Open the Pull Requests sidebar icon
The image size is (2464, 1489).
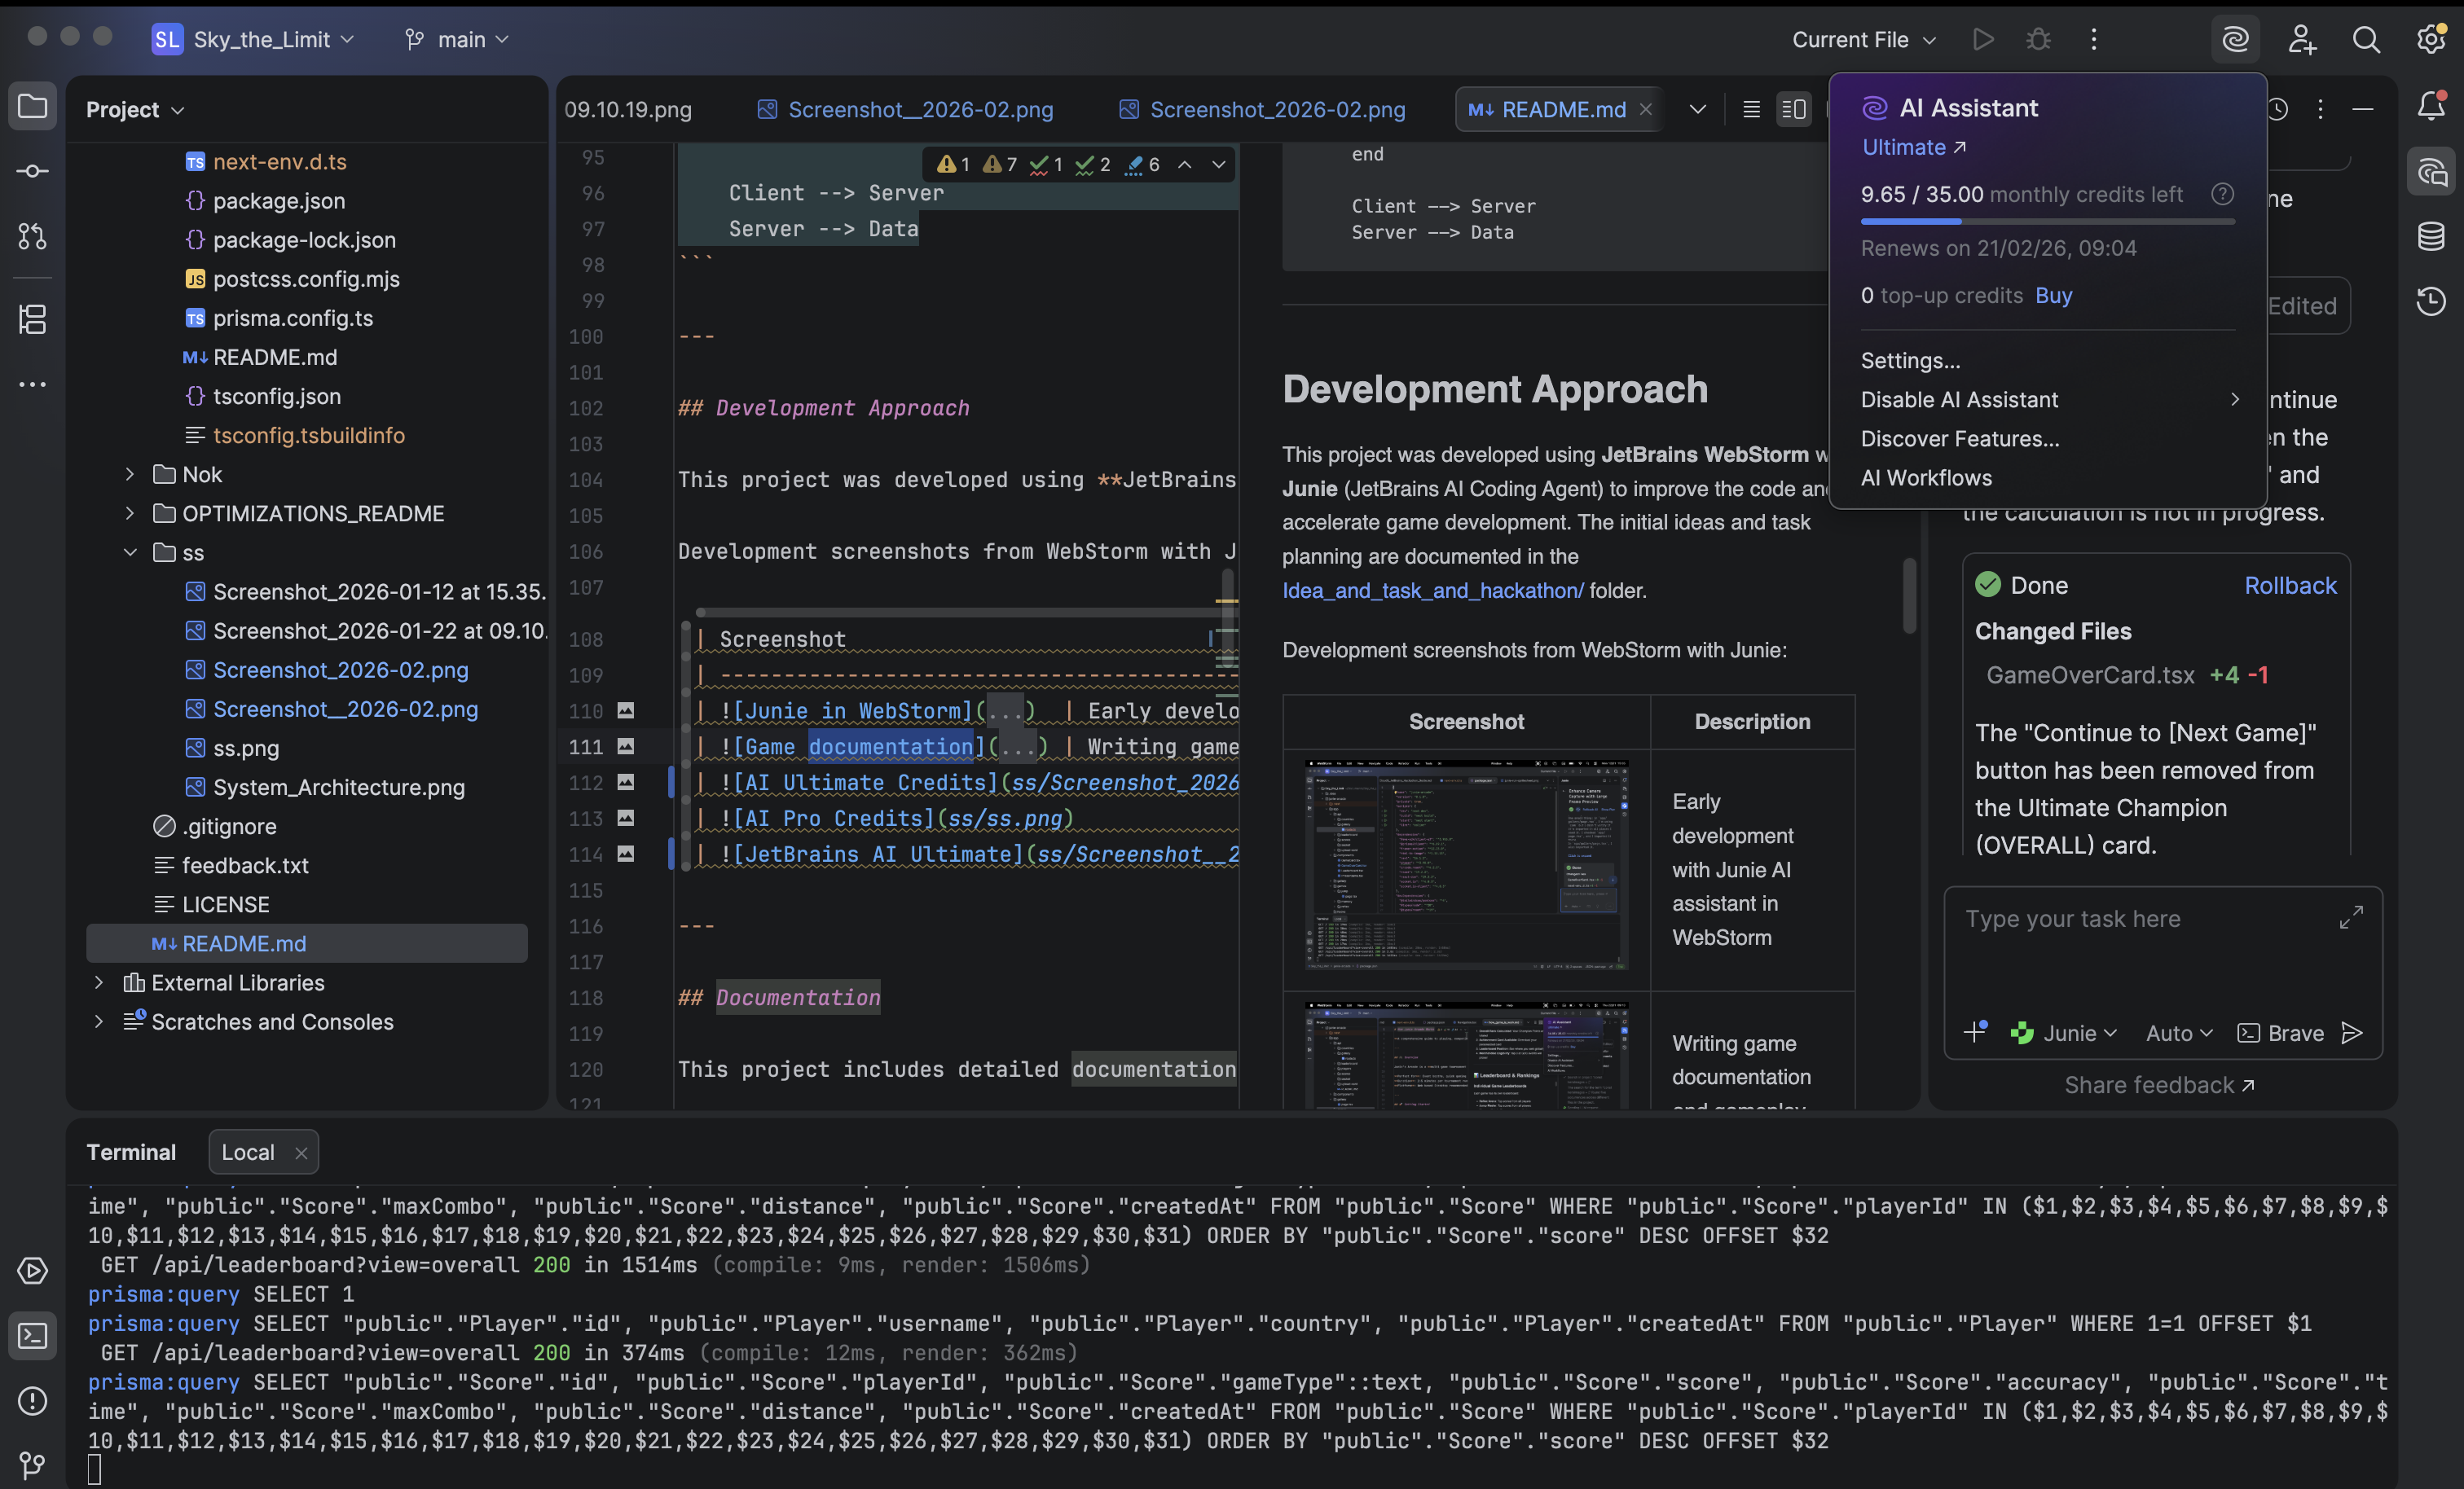[32, 237]
